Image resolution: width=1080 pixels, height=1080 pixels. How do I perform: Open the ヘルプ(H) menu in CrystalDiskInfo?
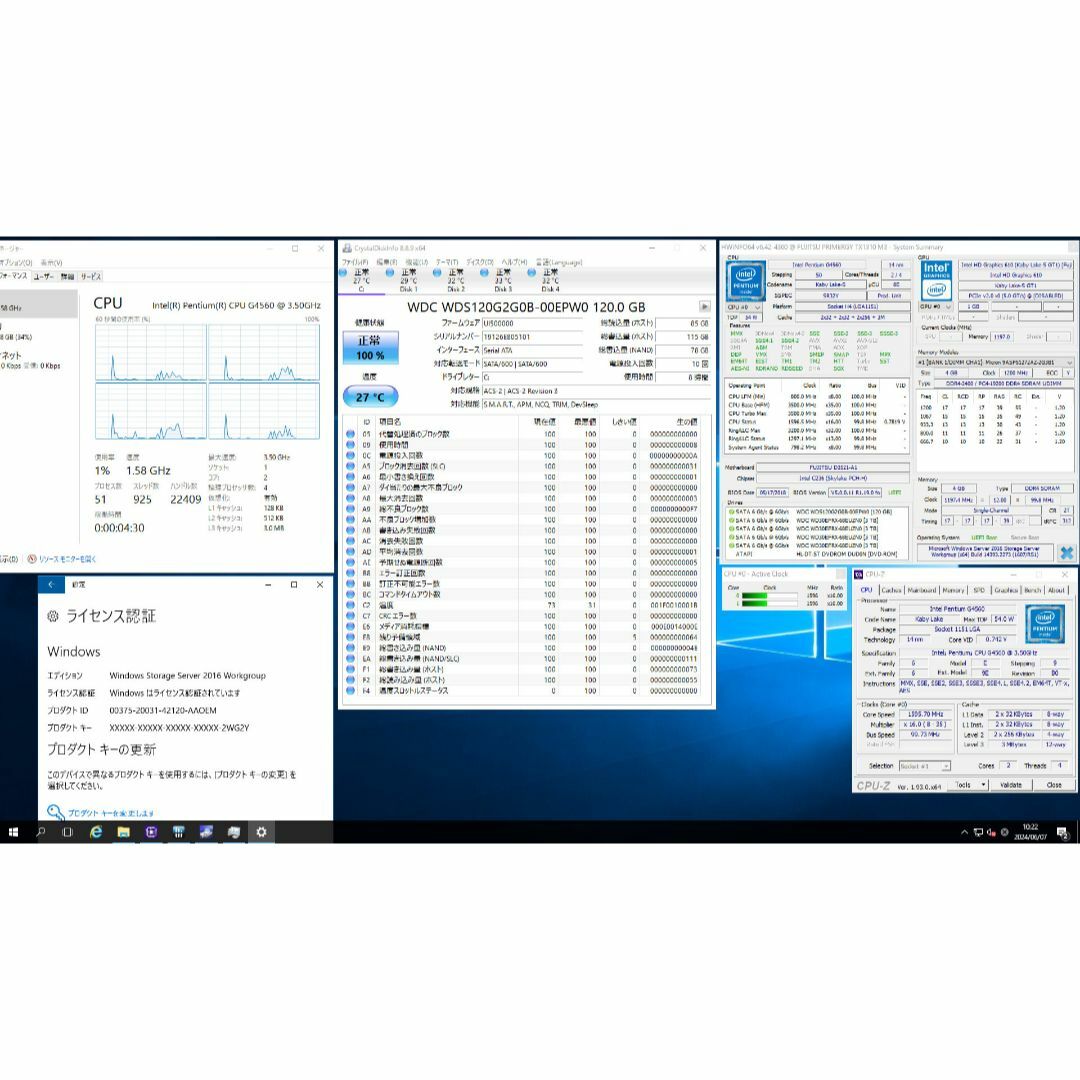pyautogui.click(x=514, y=262)
